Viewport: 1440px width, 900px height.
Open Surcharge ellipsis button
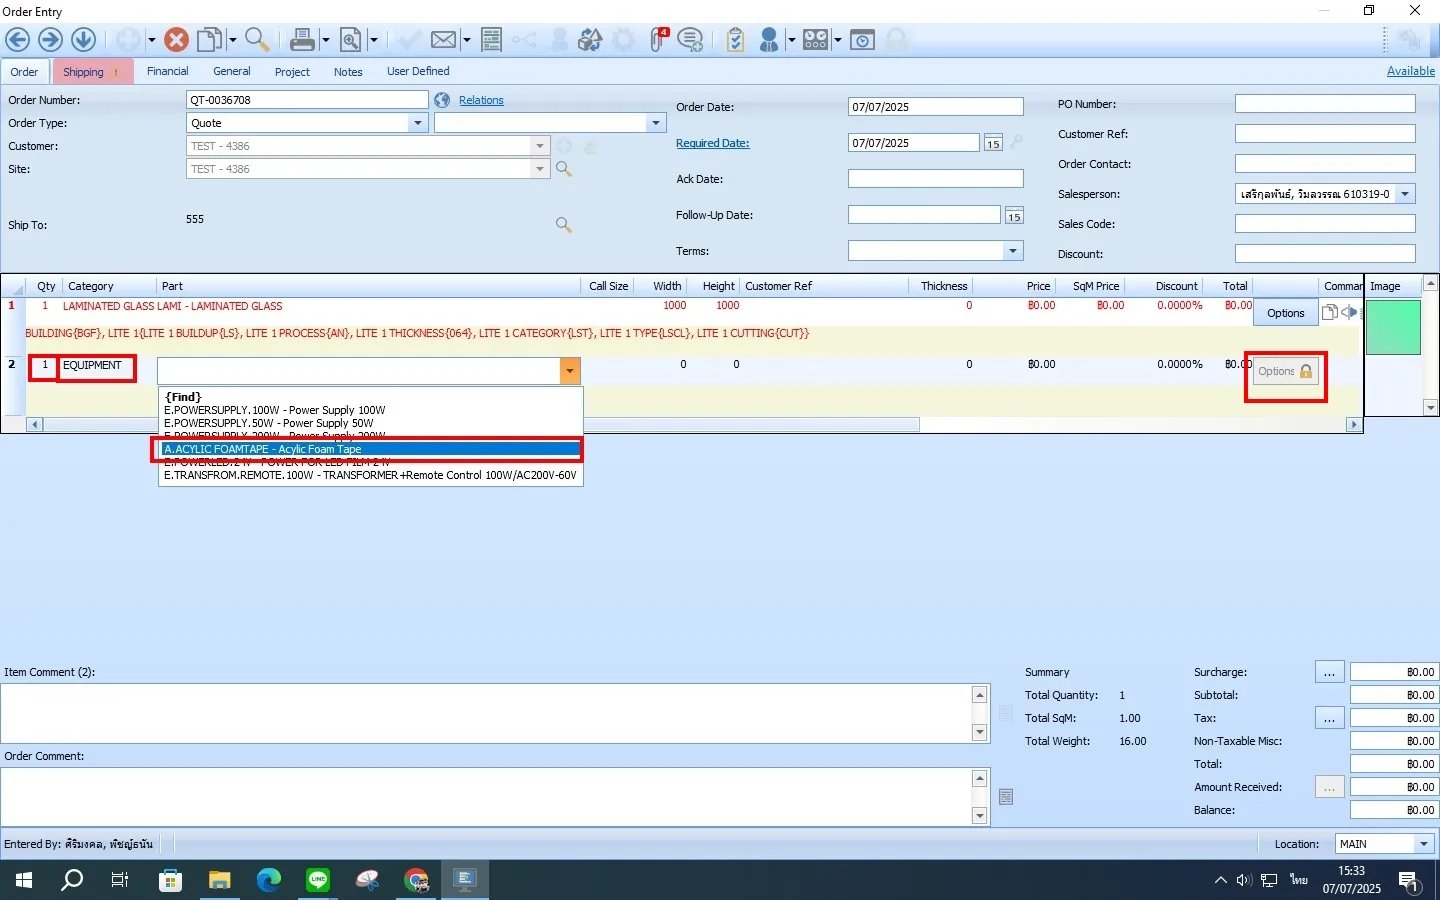[1329, 672]
